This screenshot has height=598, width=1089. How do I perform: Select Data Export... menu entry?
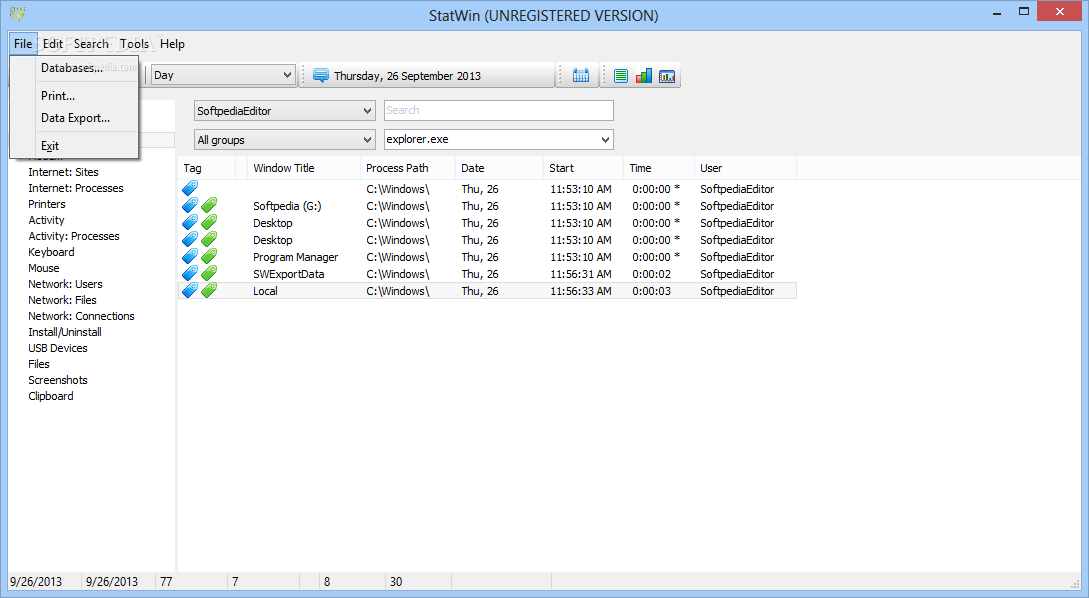[74, 118]
